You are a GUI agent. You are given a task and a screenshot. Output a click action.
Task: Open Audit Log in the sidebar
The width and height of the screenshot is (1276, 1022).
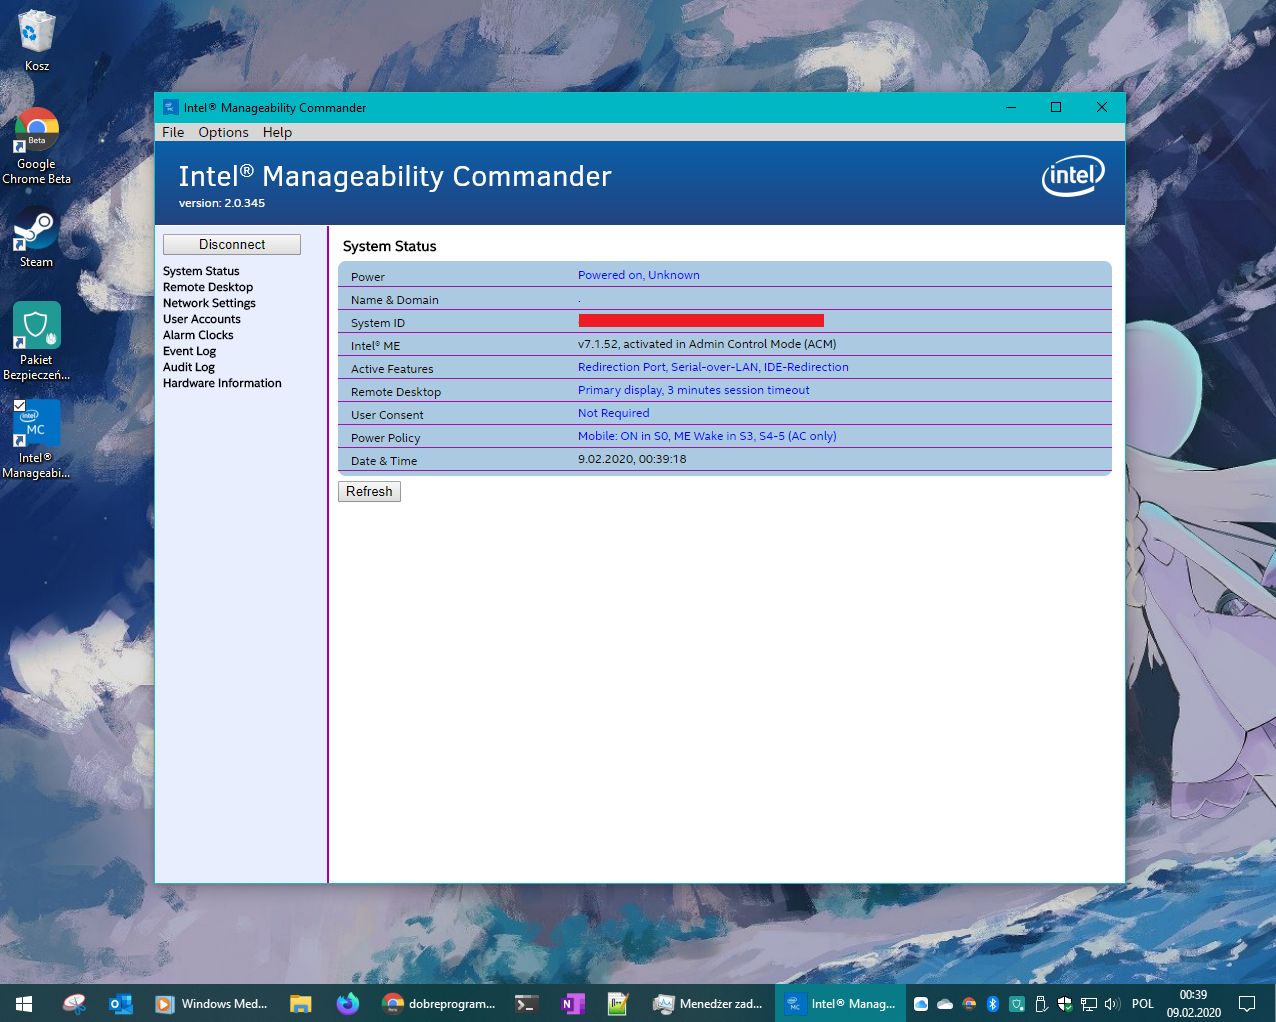tap(189, 367)
